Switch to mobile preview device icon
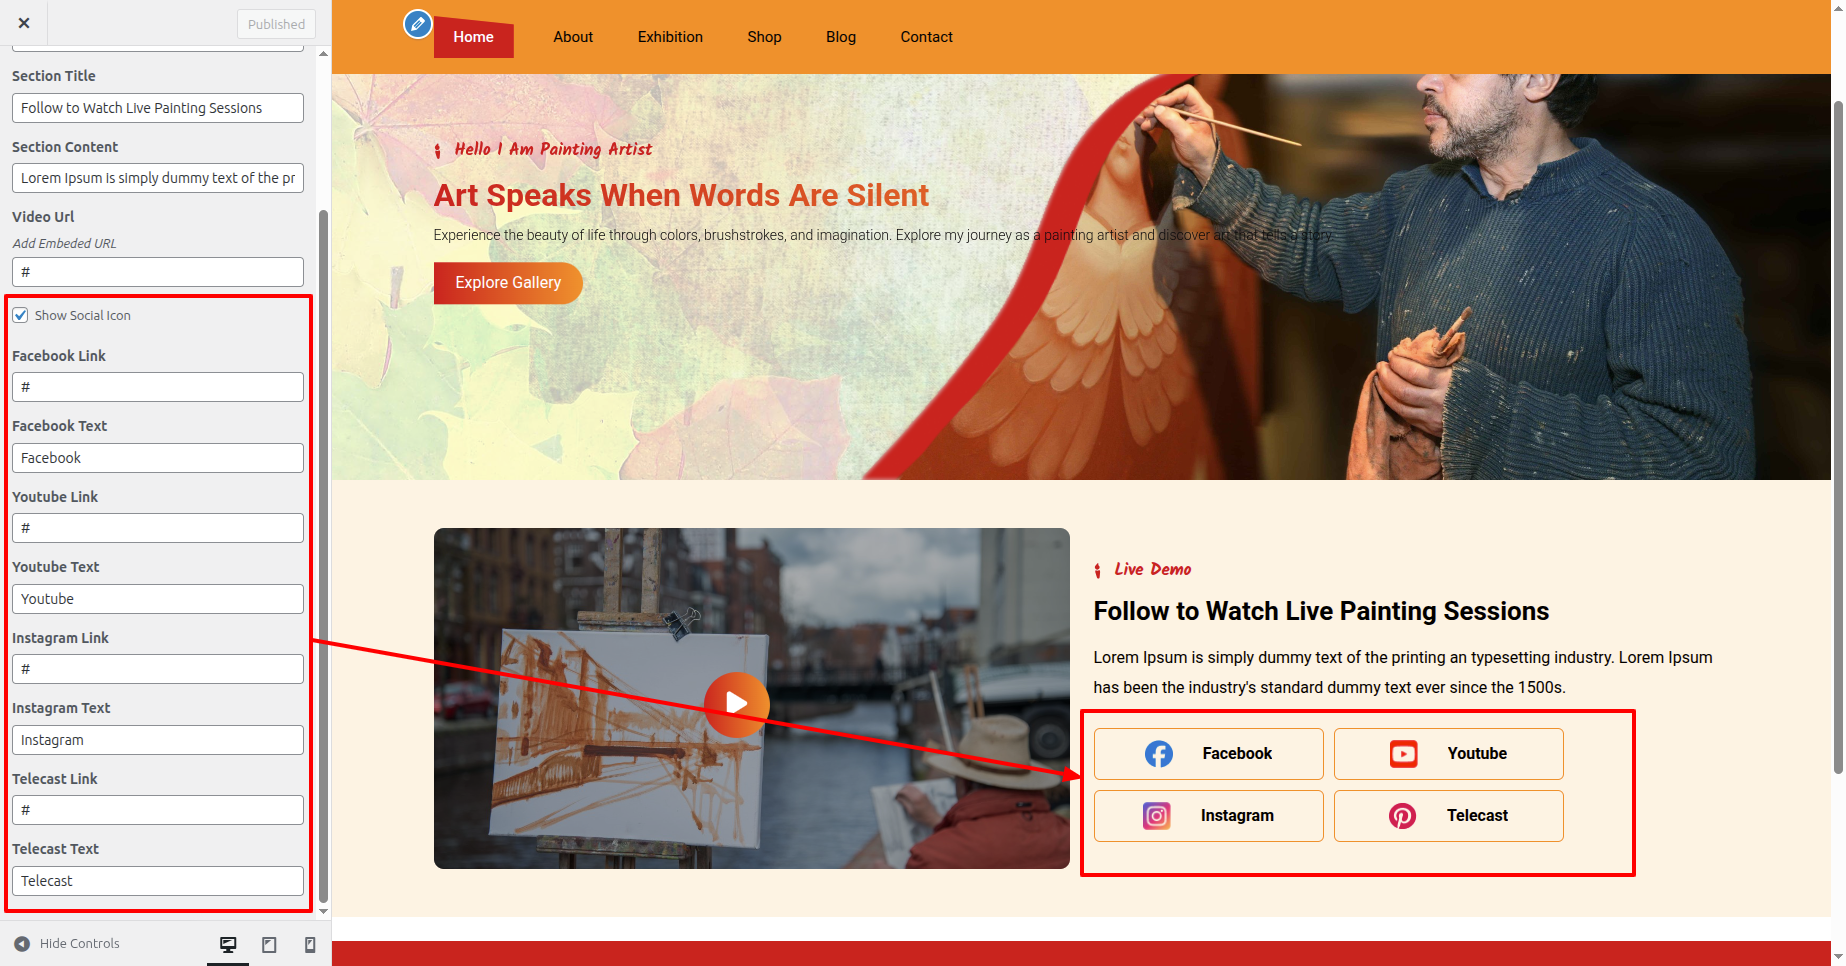This screenshot has width=1846, height=966. tap(310, 944)
